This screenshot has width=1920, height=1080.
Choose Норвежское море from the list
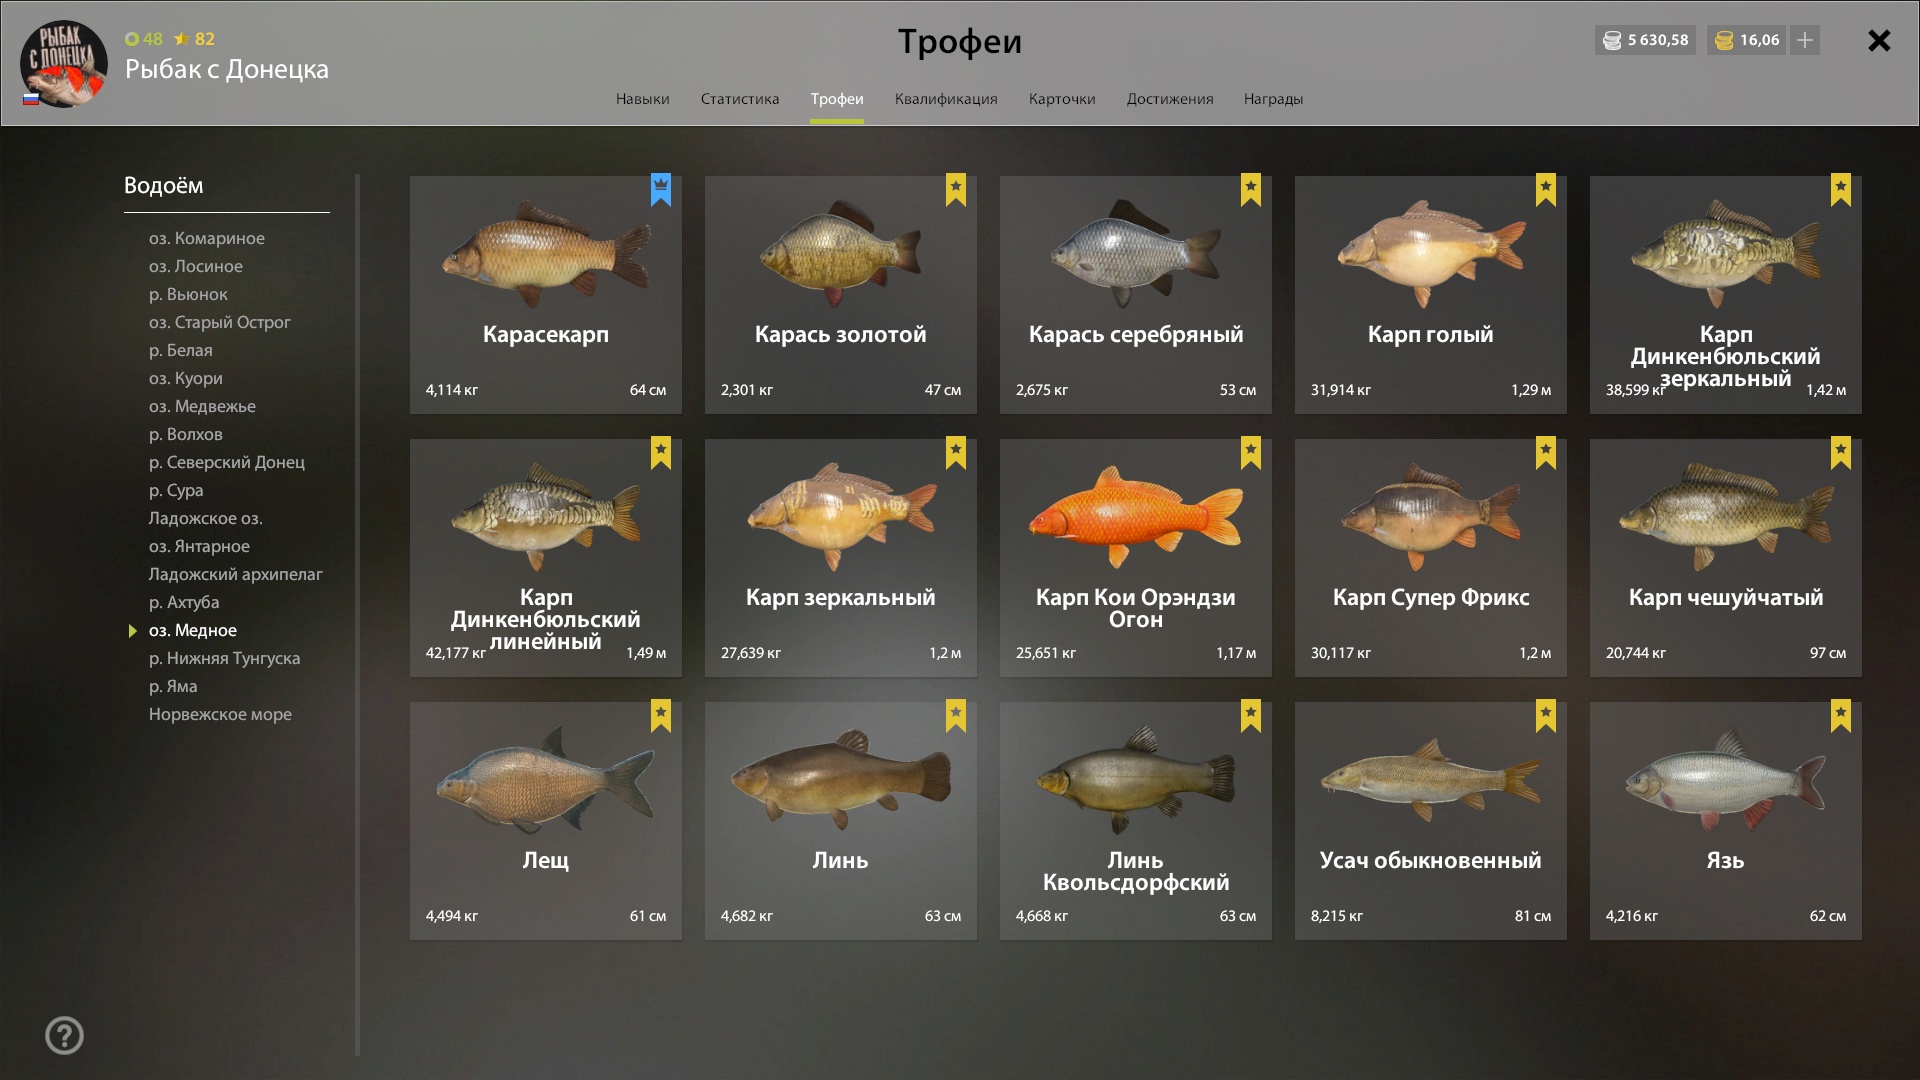(x=220, y=714)
